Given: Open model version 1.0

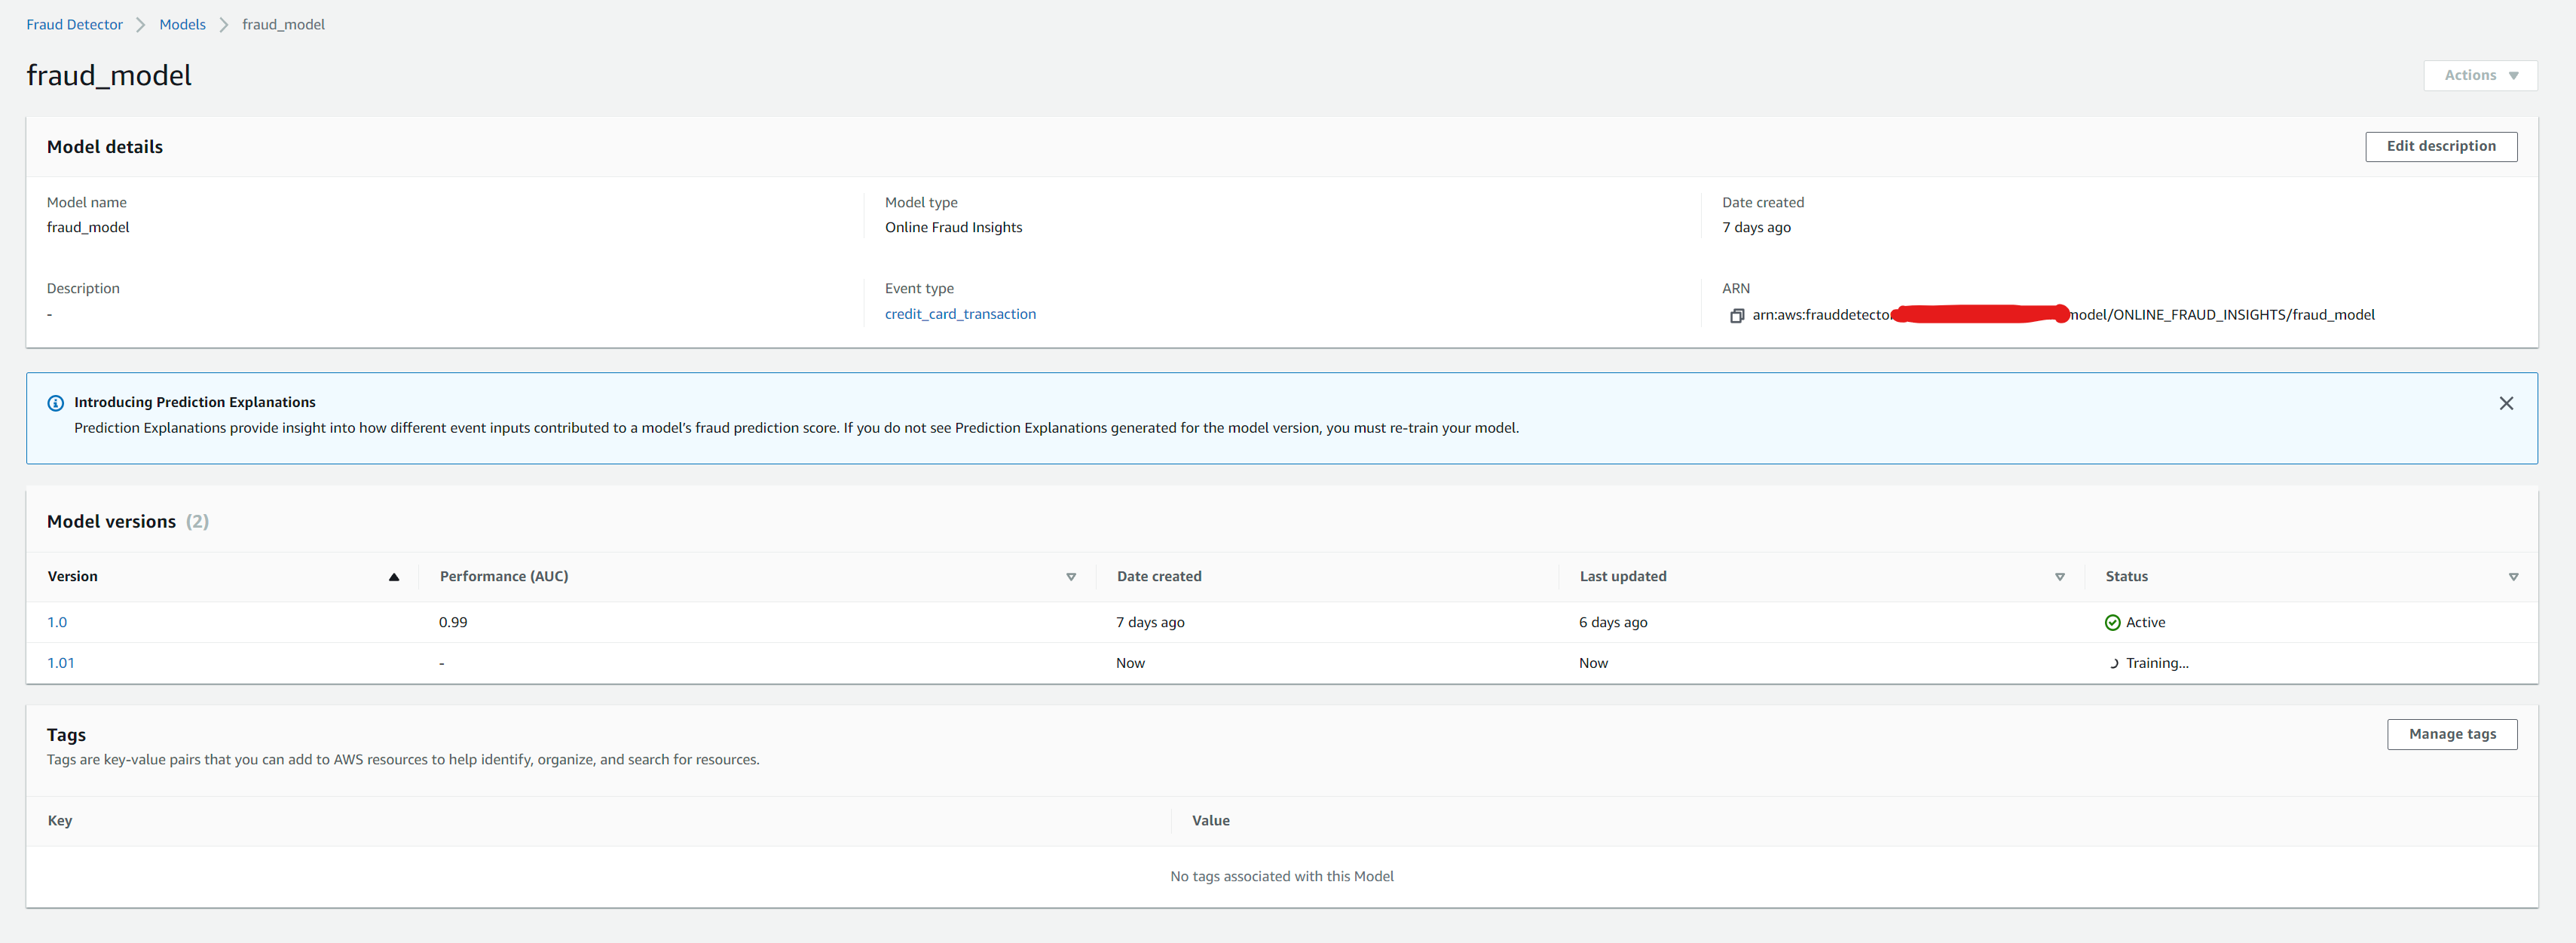Looking at the screenshot, I should point(57,622).
